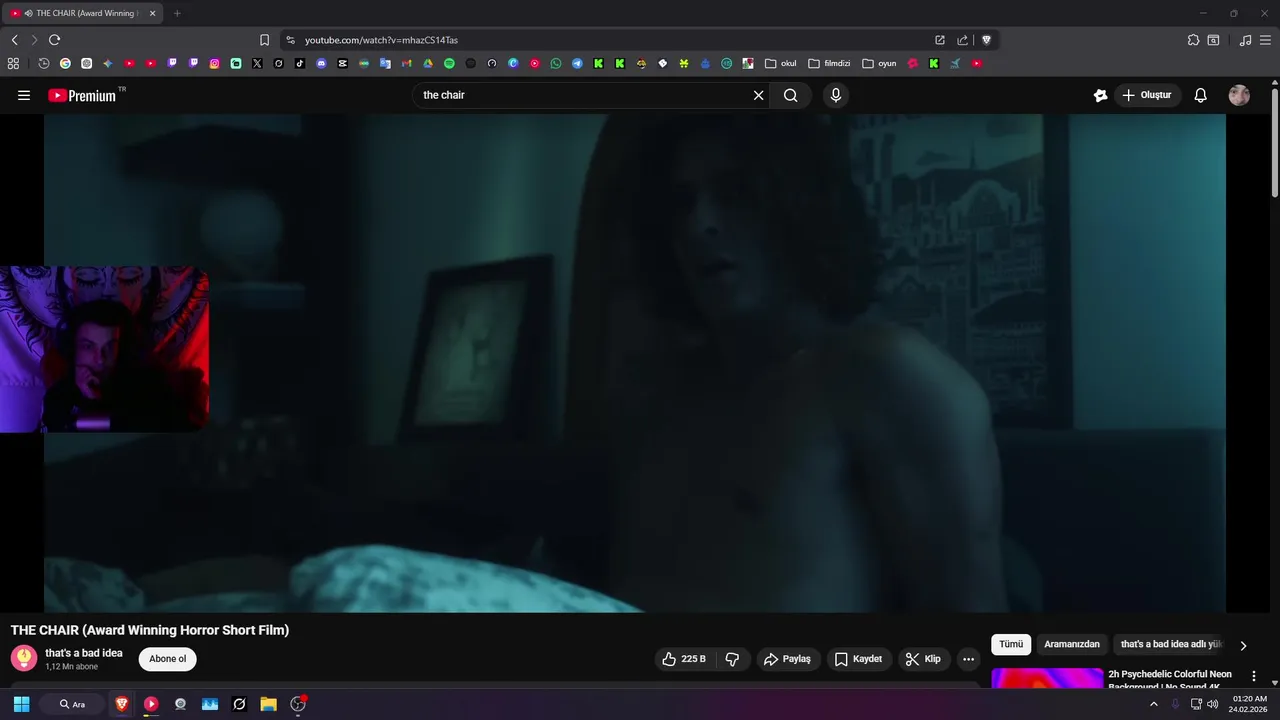This screenshot has height=720, width=1280.
Task: Open the history clock bookmark icon
Action: click(x=44, y=63)
